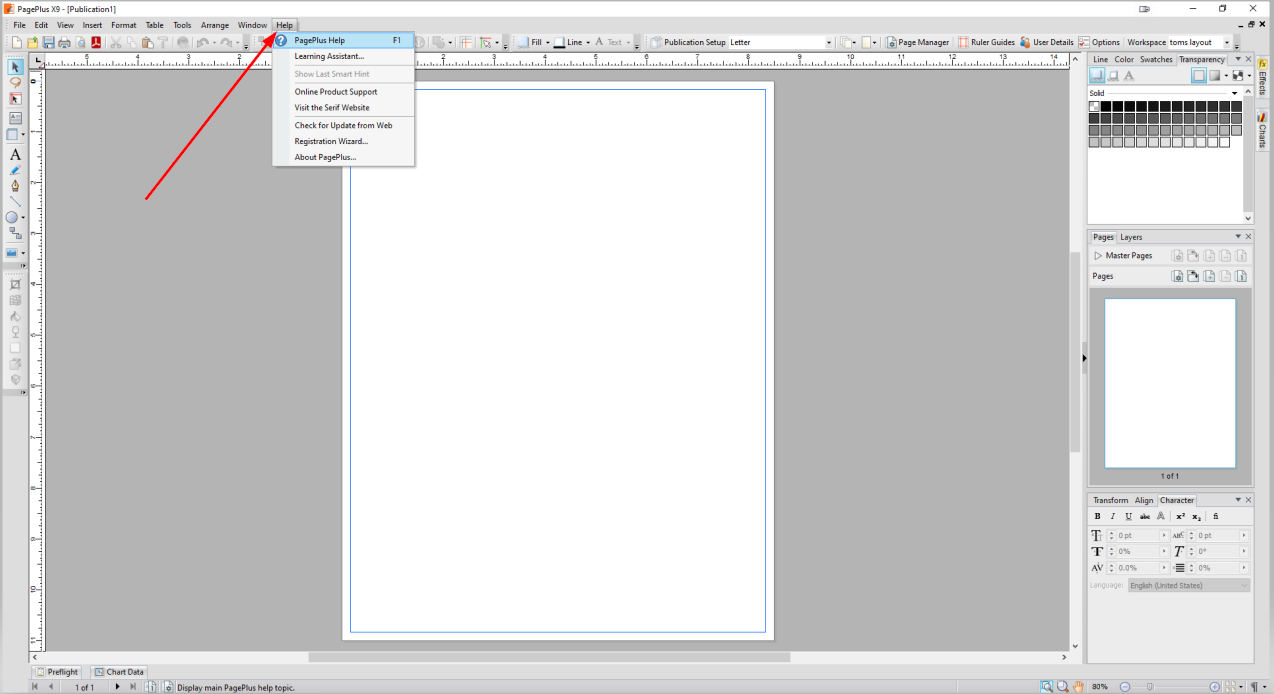Open the File menu

pos(19,25)
